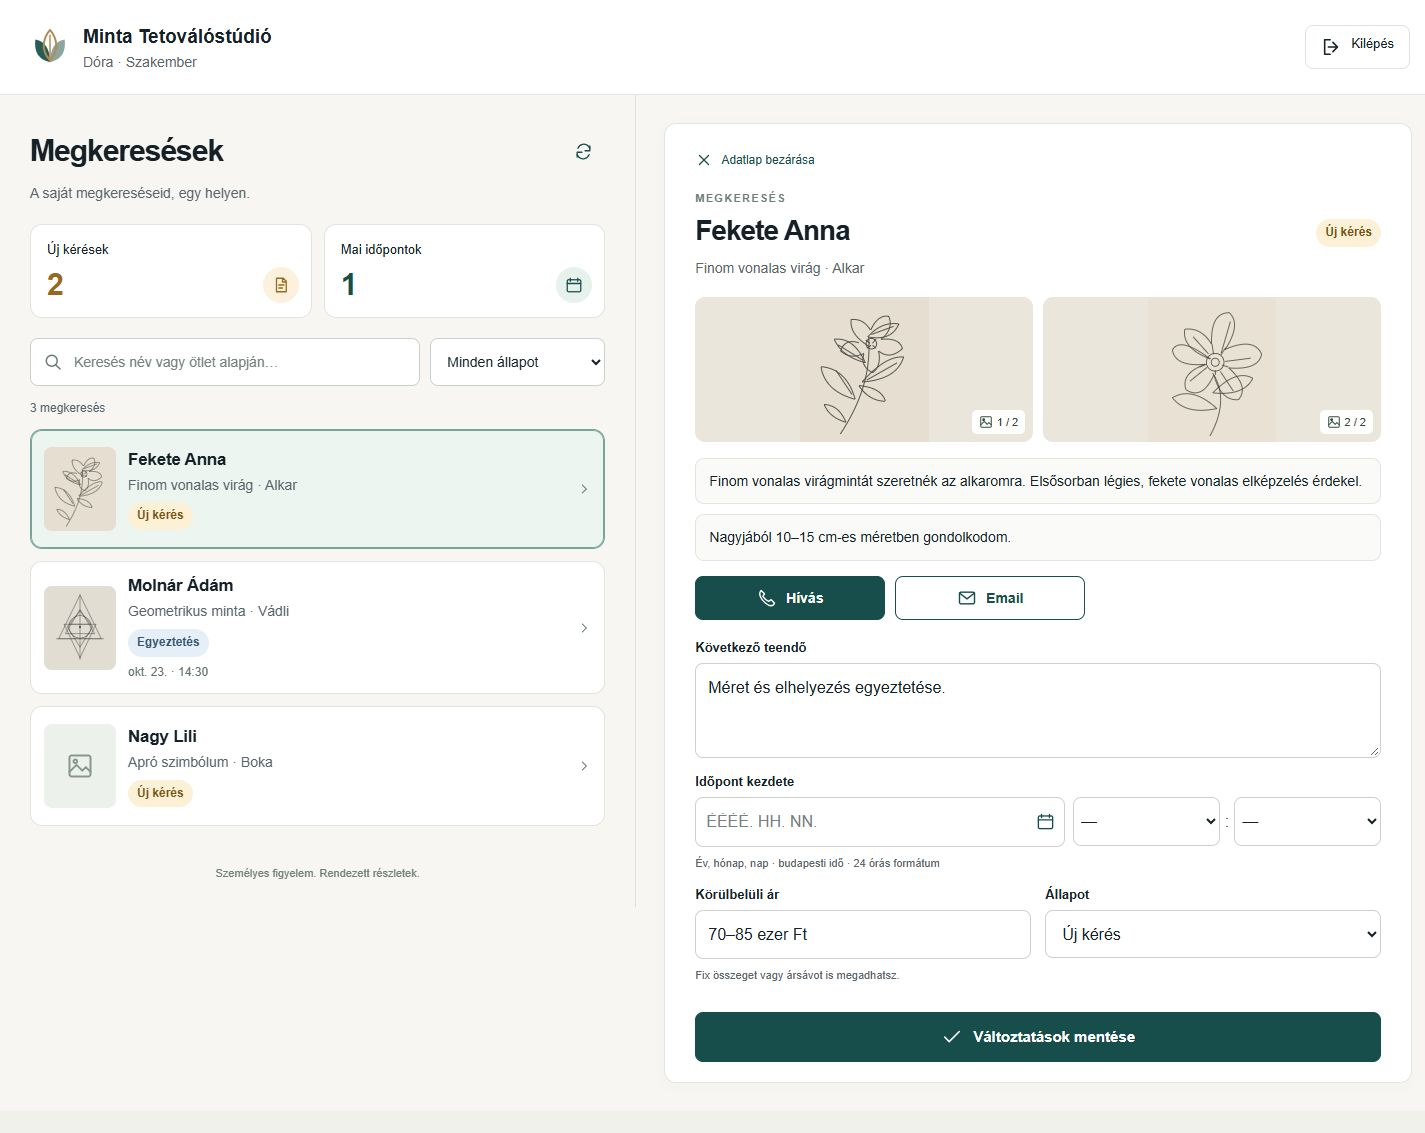The image size is (1425, 1133).
Task: Focus the Keresés név vagy ötlet search field
Action: [x=225, y=362]
